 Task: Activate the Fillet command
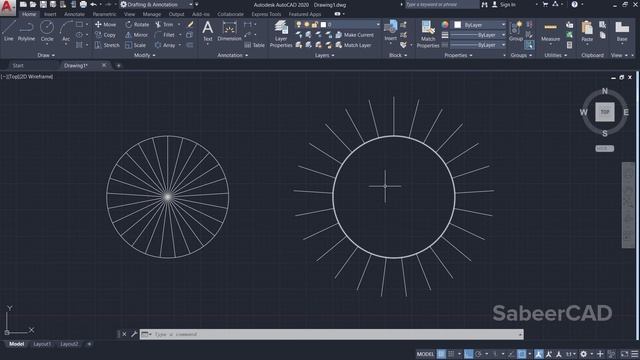coord(165,35)
